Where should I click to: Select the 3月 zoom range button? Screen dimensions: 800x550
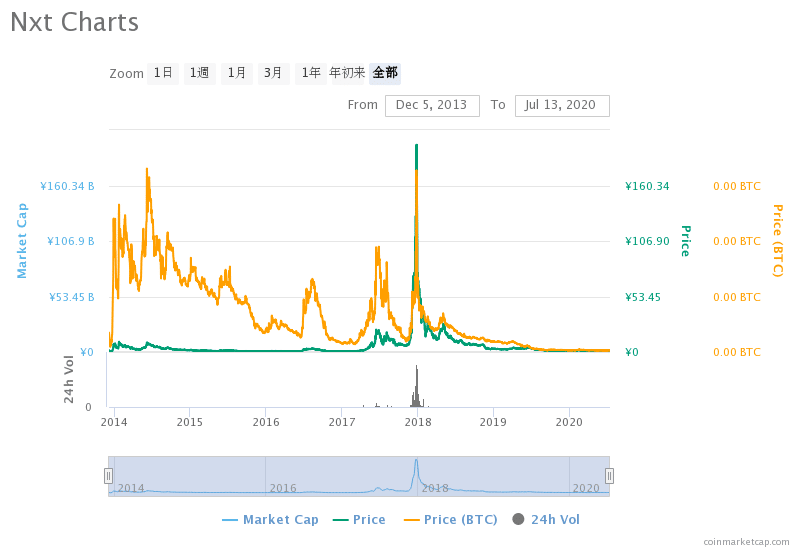click(x=273, y=73)
